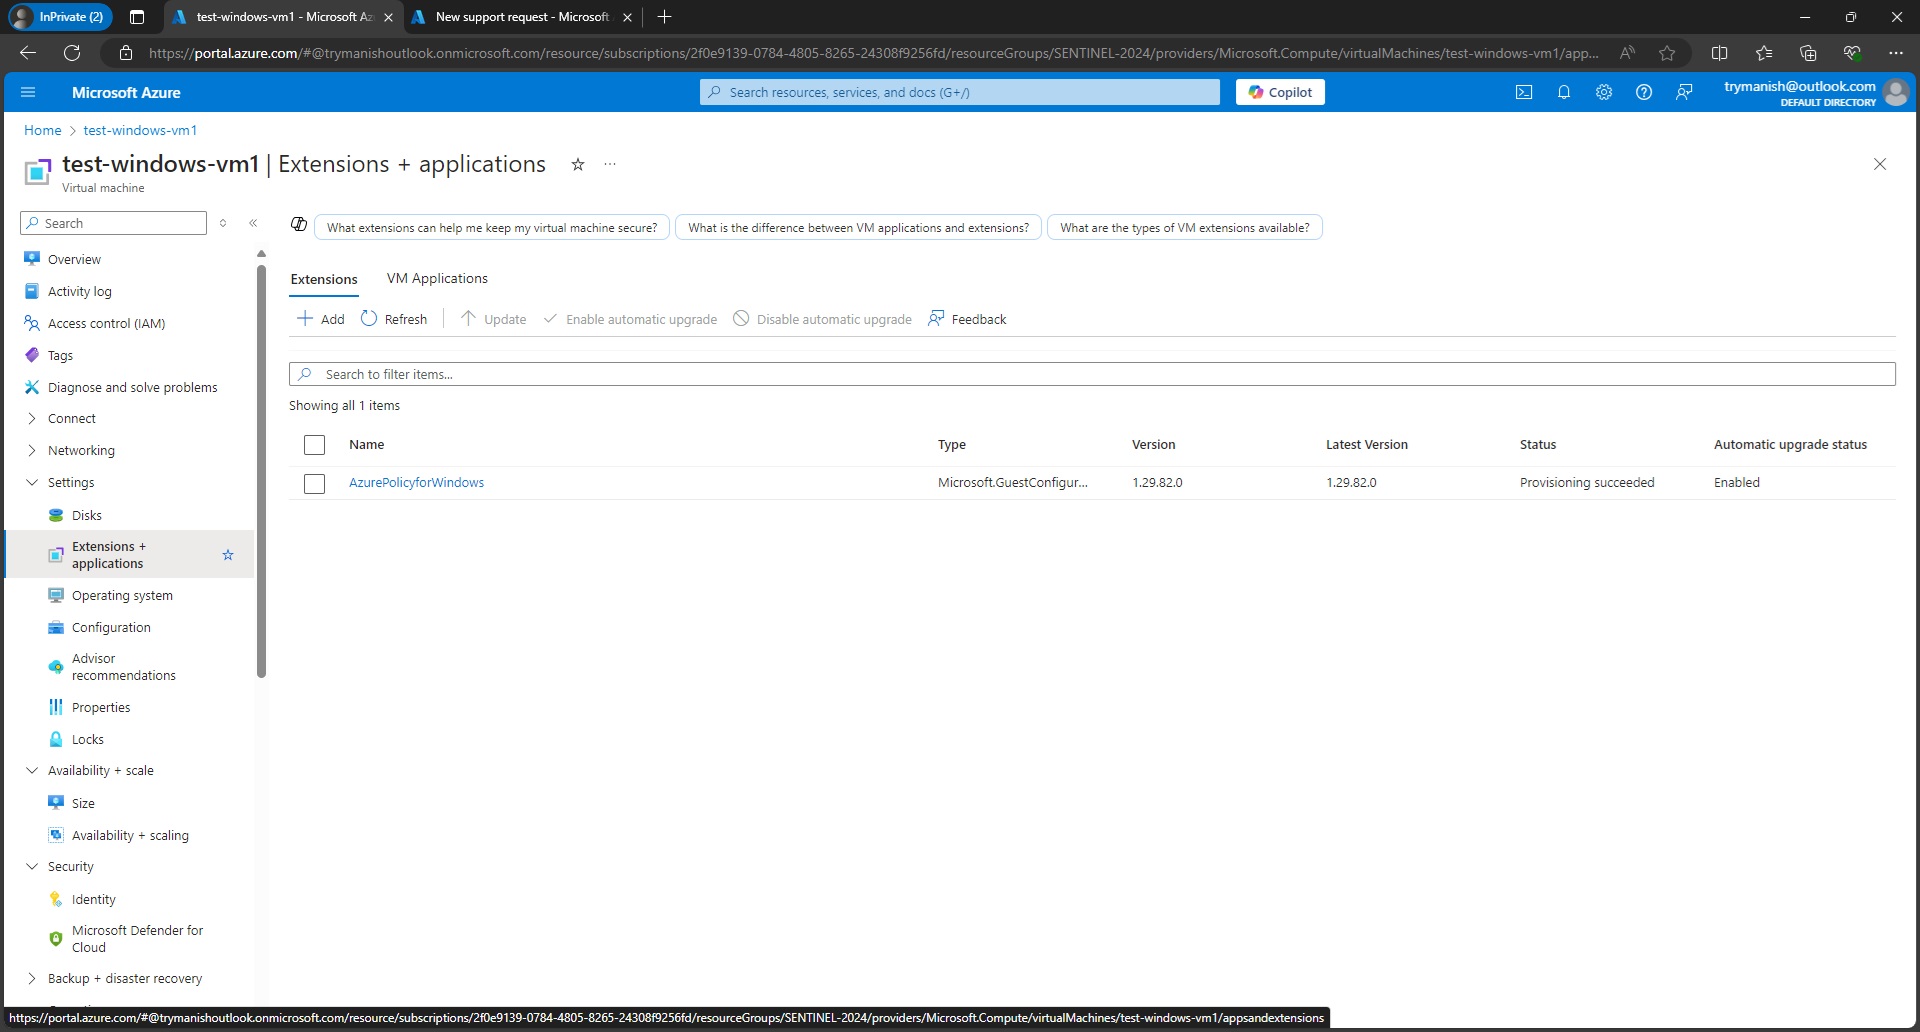
Task: Open the InPrivate profile indicator
Action: click(58, 17)
